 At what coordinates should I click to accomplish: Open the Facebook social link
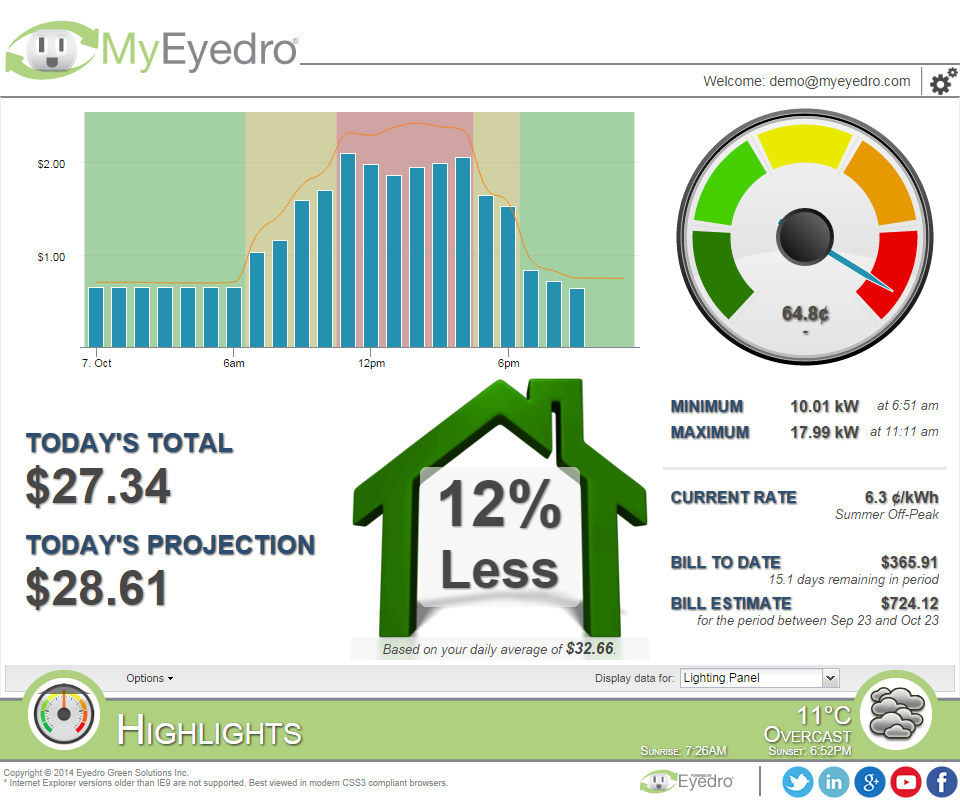[x=941, y=782]
